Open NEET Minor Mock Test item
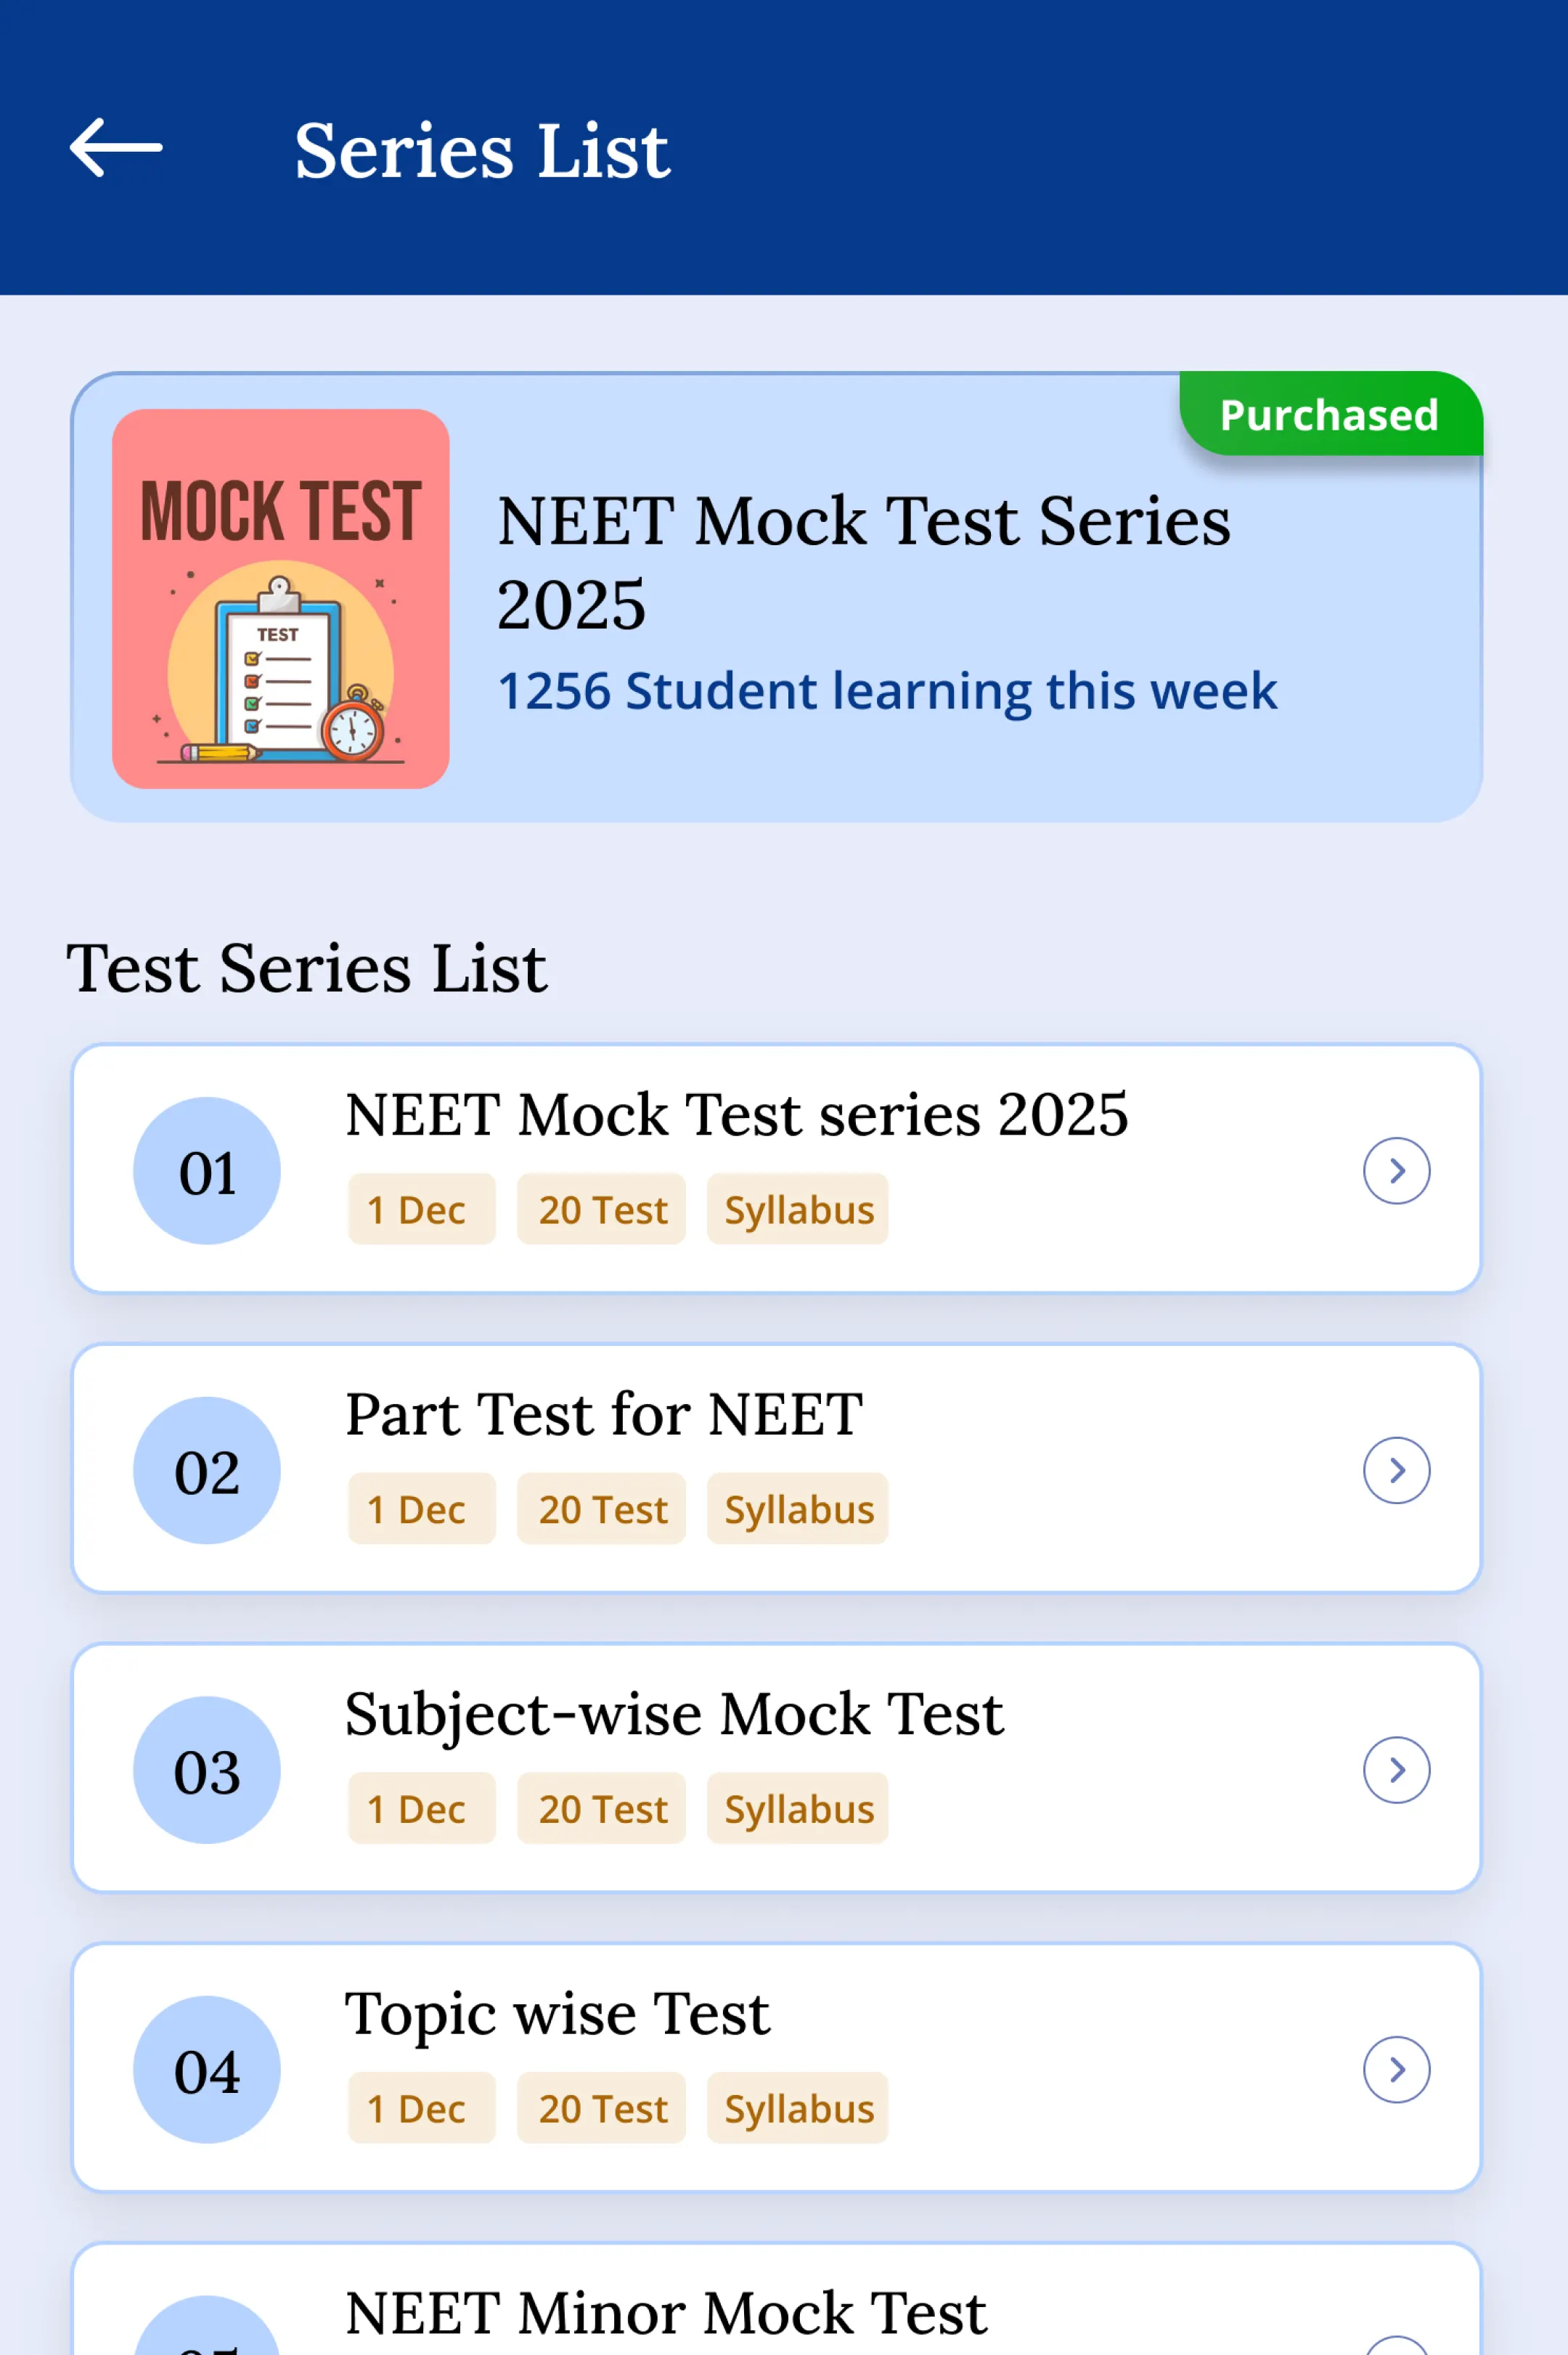The height and width of the screenshot is (2355, 1568). (665, 2312)
